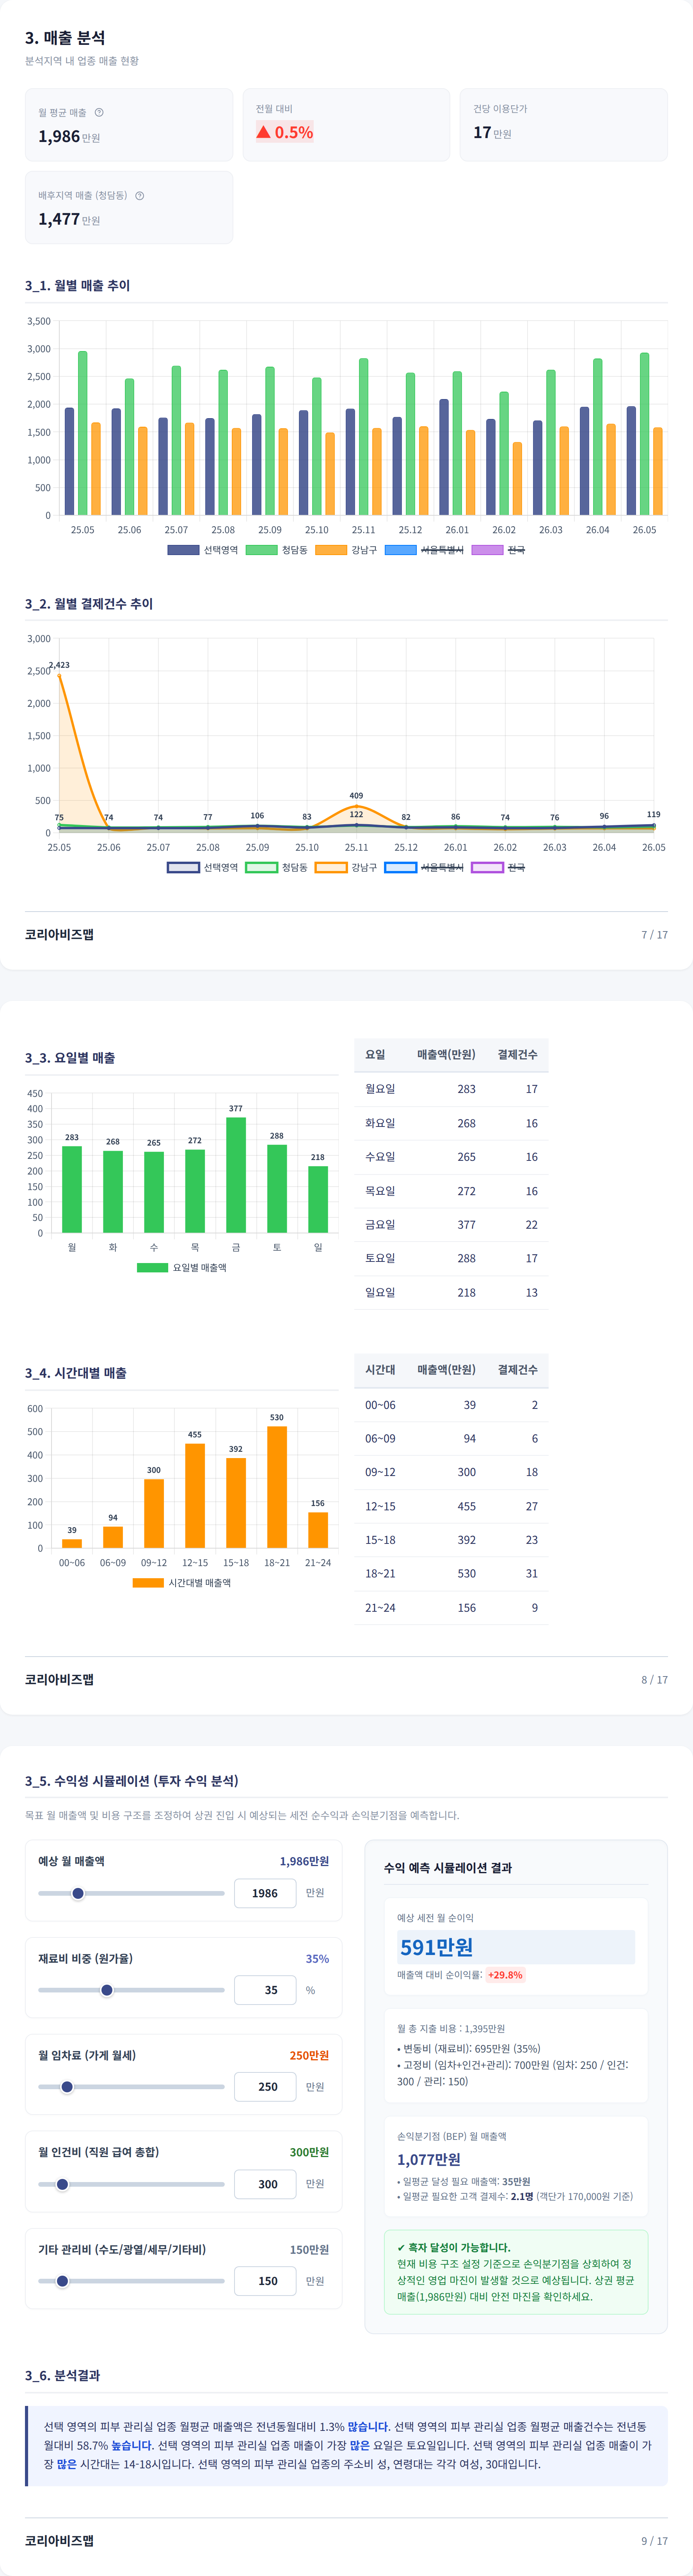This screenshot has width=693, height=2576.
Task: Toggle 선택영역 legend in 월별 매출 추이 chart
Action: (x=202, y=550)
